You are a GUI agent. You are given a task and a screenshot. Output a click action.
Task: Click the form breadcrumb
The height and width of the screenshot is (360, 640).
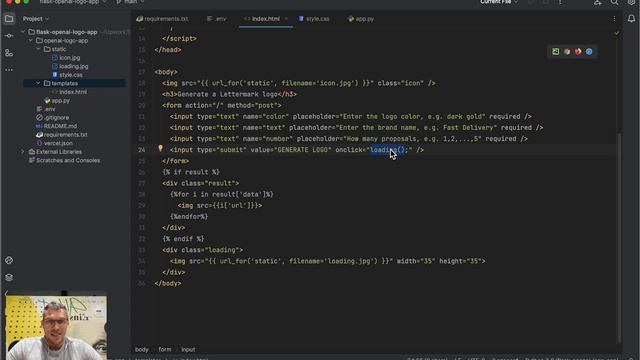165,349
